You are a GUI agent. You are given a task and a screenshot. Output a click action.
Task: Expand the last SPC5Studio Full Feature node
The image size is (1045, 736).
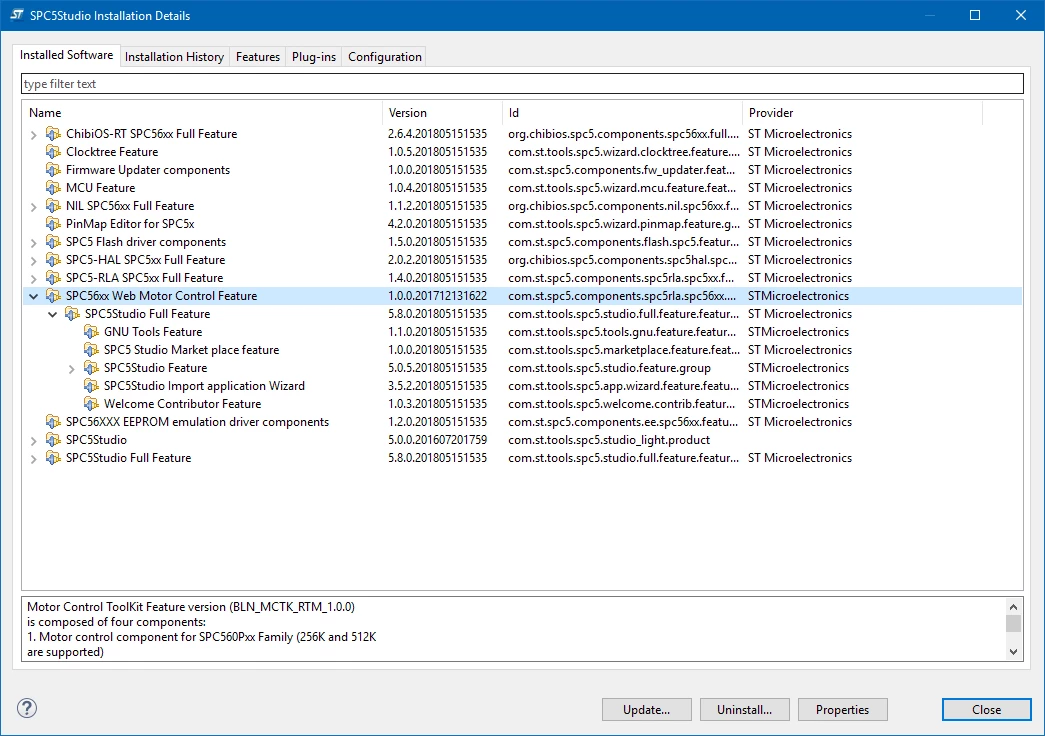click(33, 459)
